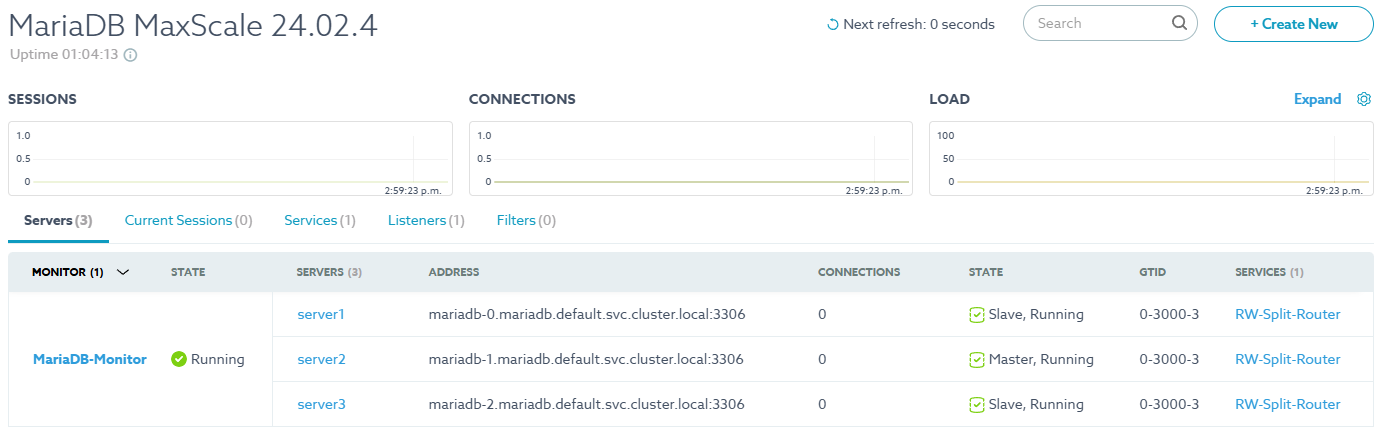Image resolution: width=1387 pixels, height=429 pixels.
Task: Click the Sessions graph area
Action: [x=230, y=158]
